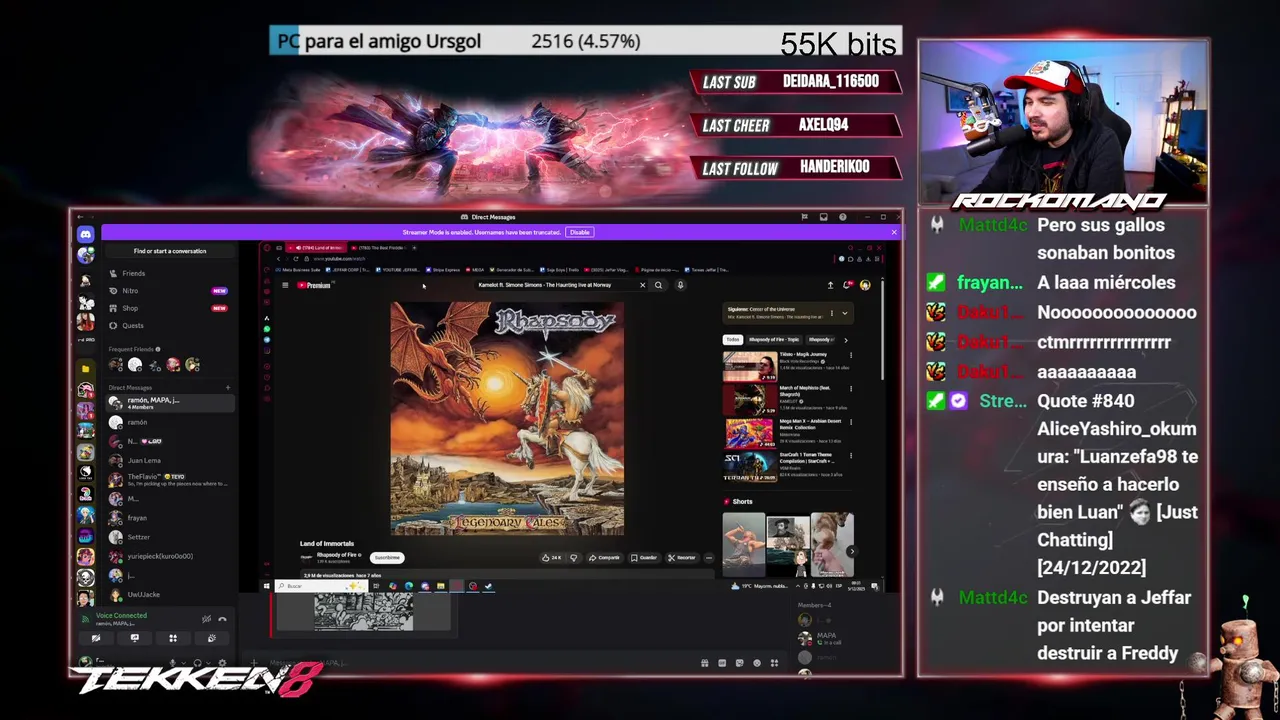Deafen audio with headphones icon

pos(197,663)
